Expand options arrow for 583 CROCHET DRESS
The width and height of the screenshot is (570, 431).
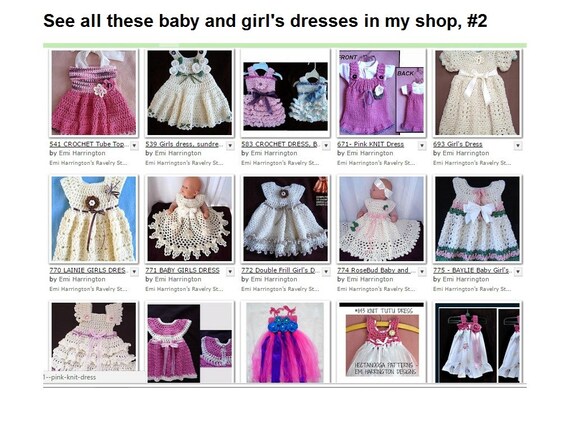pos(326,146)
